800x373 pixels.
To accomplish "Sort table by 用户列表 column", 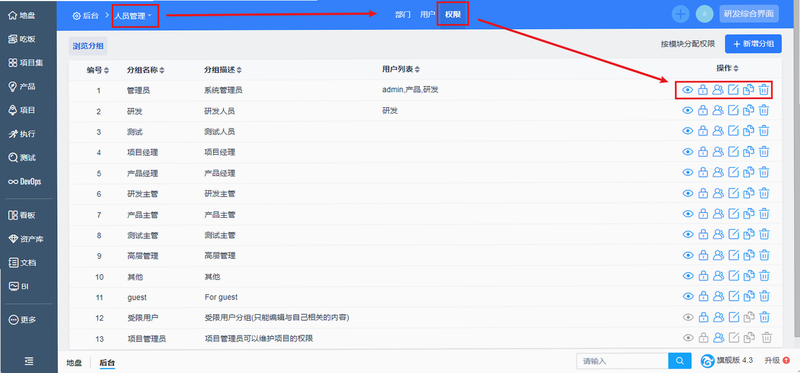I will (401, 69).
